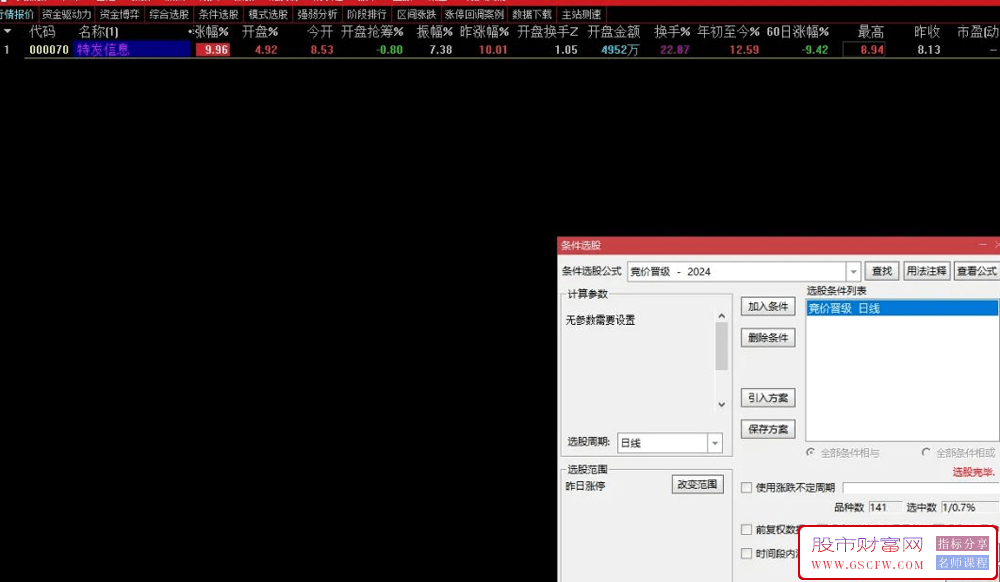This screenshot has width=1000, height=582.
Task: Click the 9.96 gain value cell
Action: pyautogui.click(x=213, y=50)
